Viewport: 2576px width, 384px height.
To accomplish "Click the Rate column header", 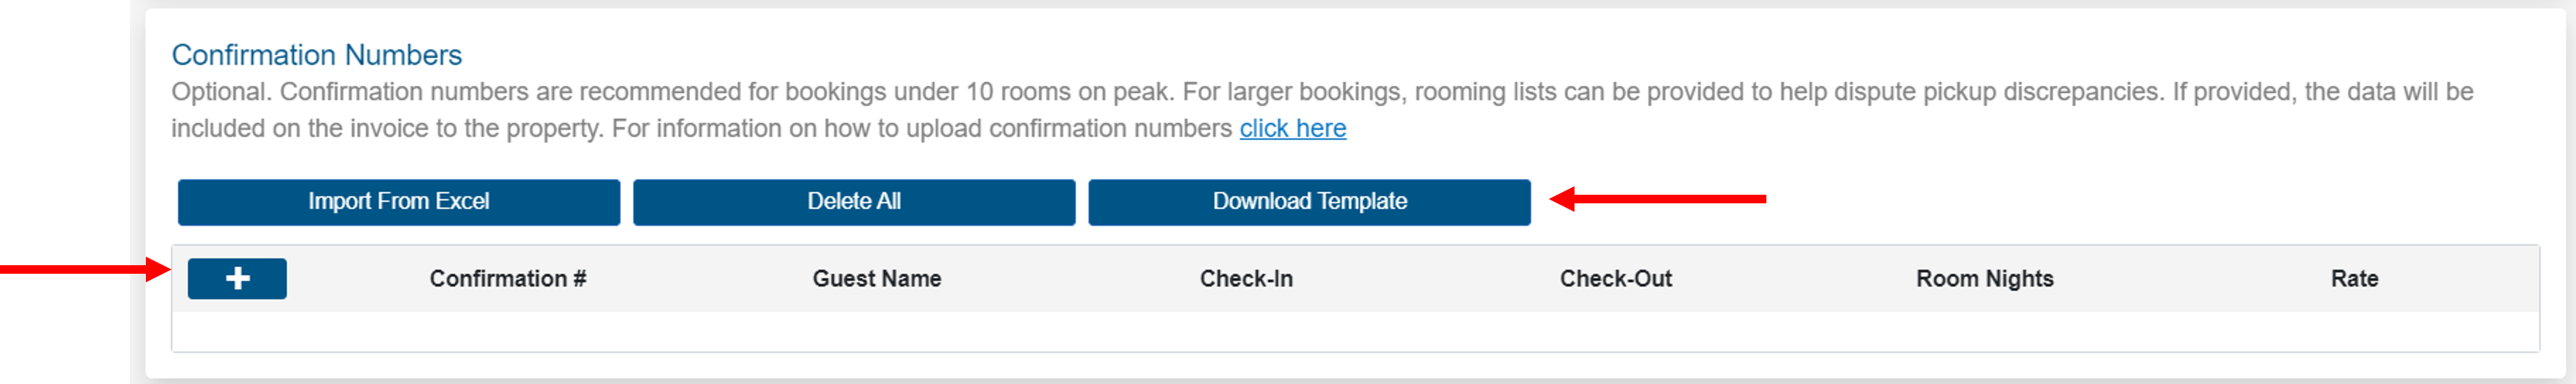I will pos(2351,279).
